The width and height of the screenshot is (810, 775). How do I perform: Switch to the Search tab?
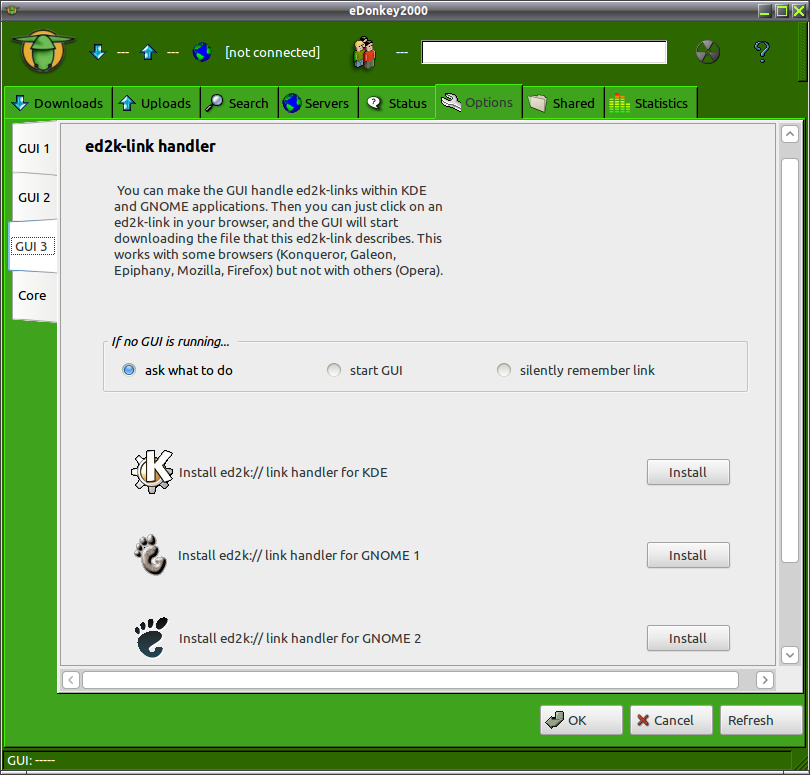coord(239,103)
